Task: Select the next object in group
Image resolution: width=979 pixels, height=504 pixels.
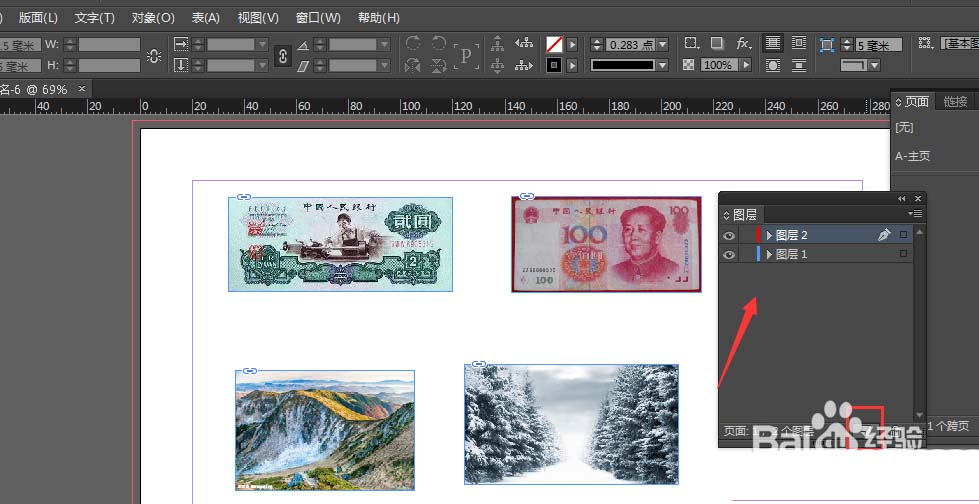Action: click(x=524, y=65)
